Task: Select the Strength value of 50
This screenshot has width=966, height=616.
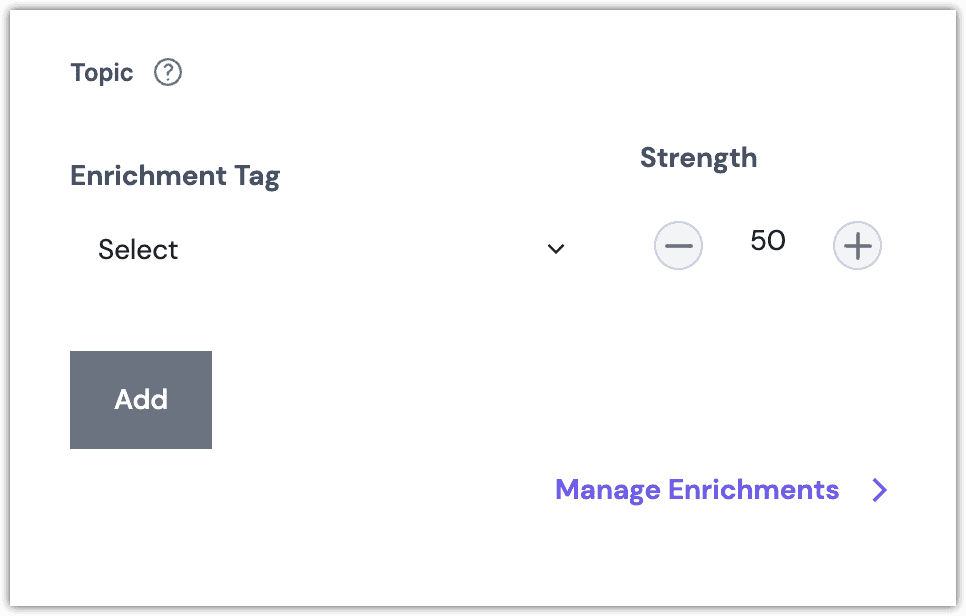Action: click(x=766, y=241)
